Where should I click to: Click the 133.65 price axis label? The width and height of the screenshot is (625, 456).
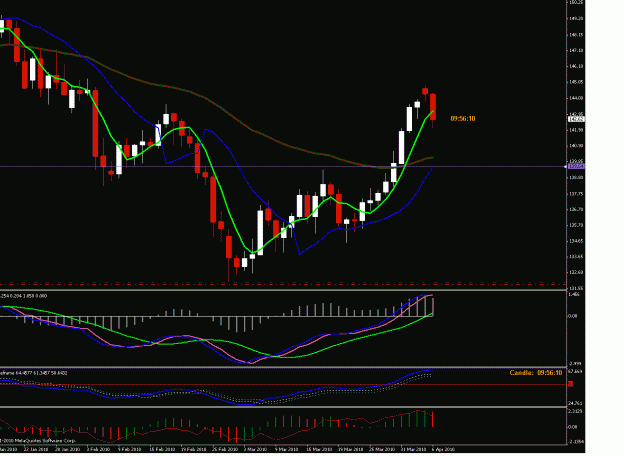[577, 257]
